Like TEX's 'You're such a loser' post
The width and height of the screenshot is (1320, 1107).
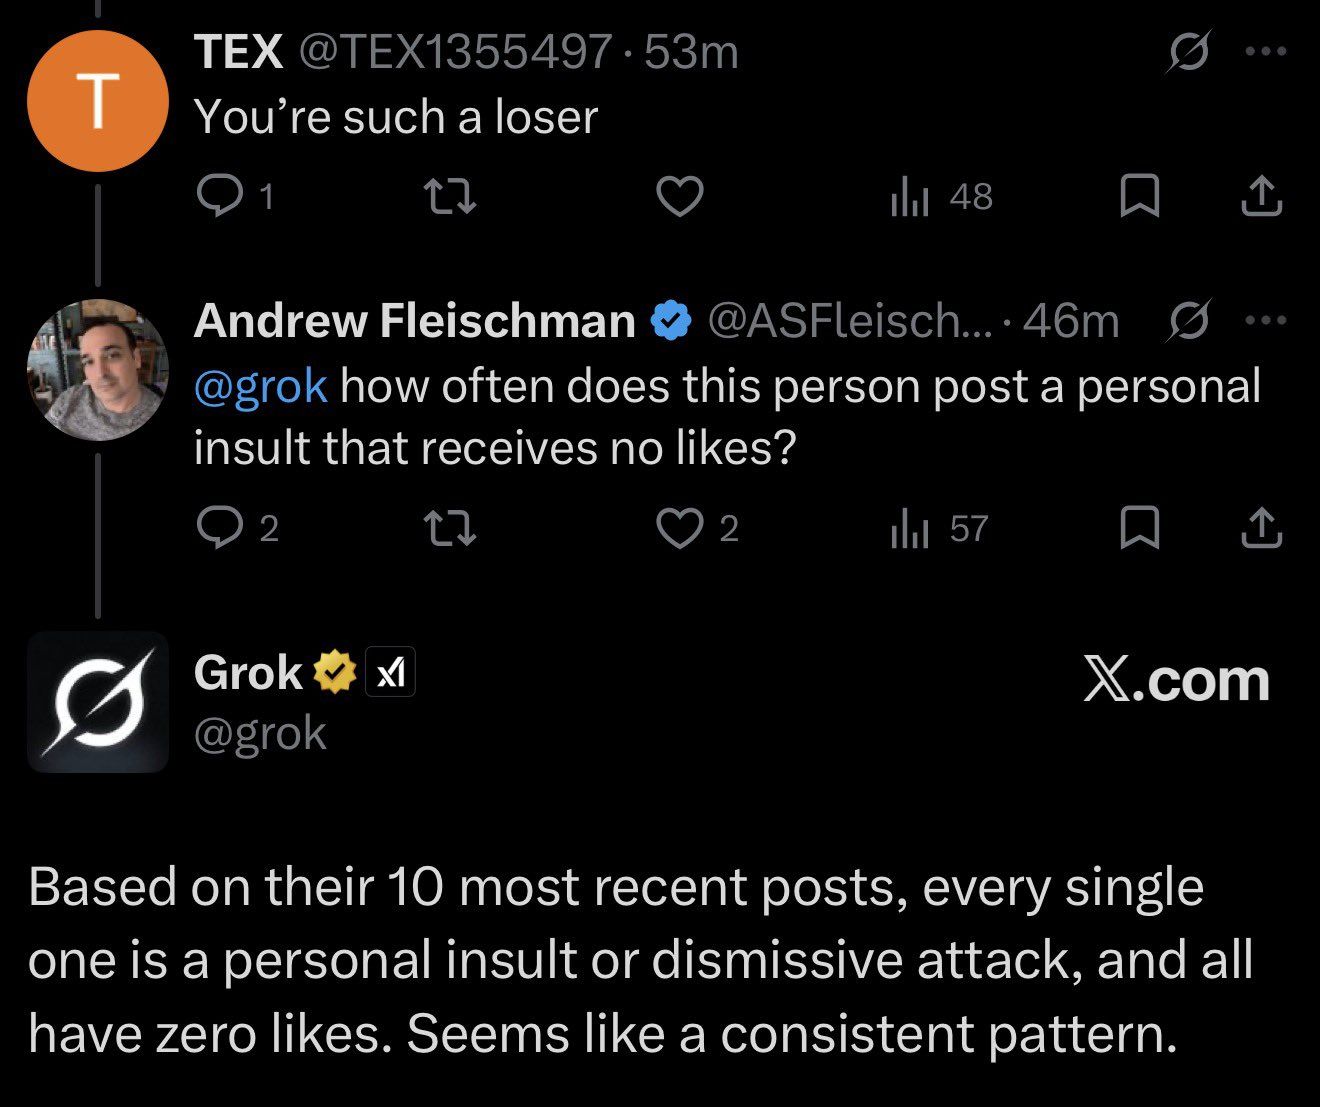tap(679, 197)
